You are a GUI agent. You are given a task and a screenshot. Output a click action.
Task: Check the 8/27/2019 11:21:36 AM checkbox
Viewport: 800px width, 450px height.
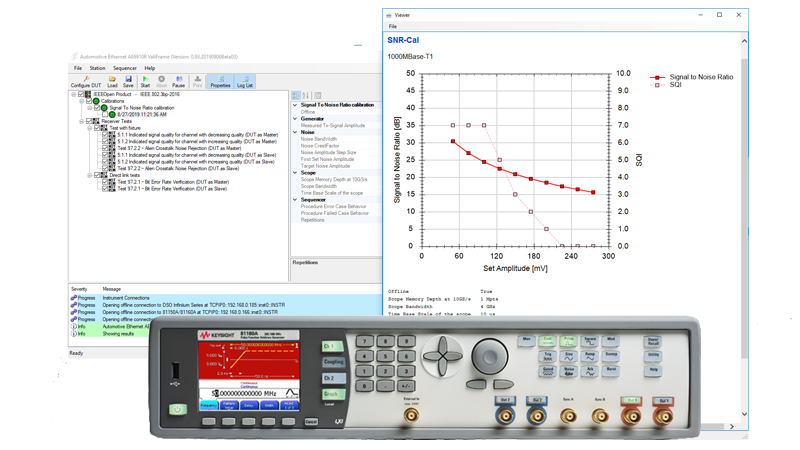click(x=105, y=115)
